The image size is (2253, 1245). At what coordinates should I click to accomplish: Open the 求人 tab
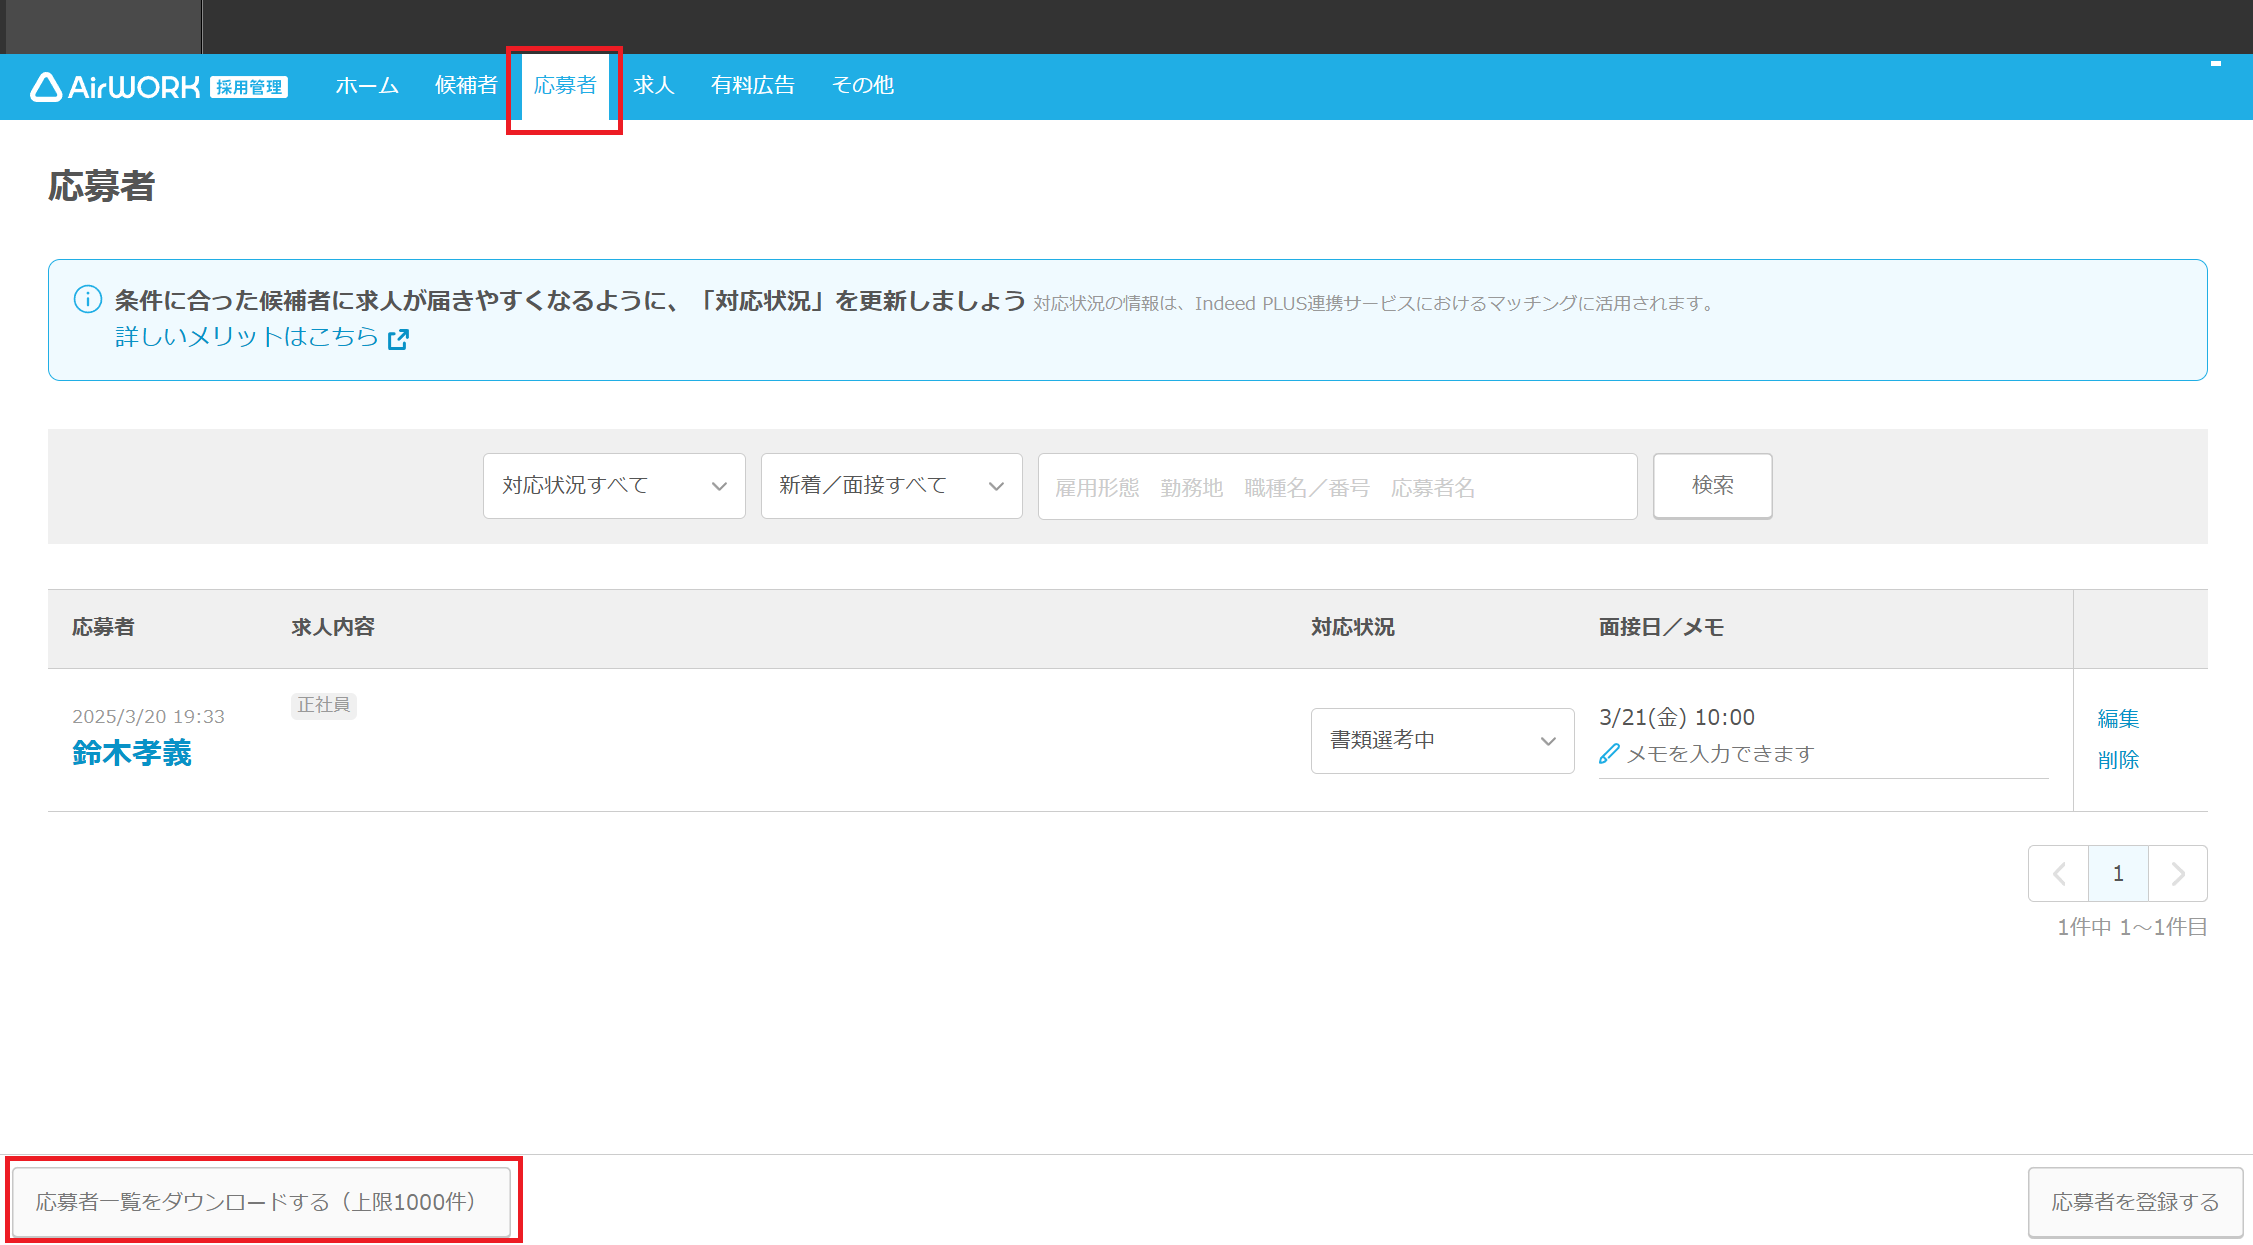tap(654, 86)
